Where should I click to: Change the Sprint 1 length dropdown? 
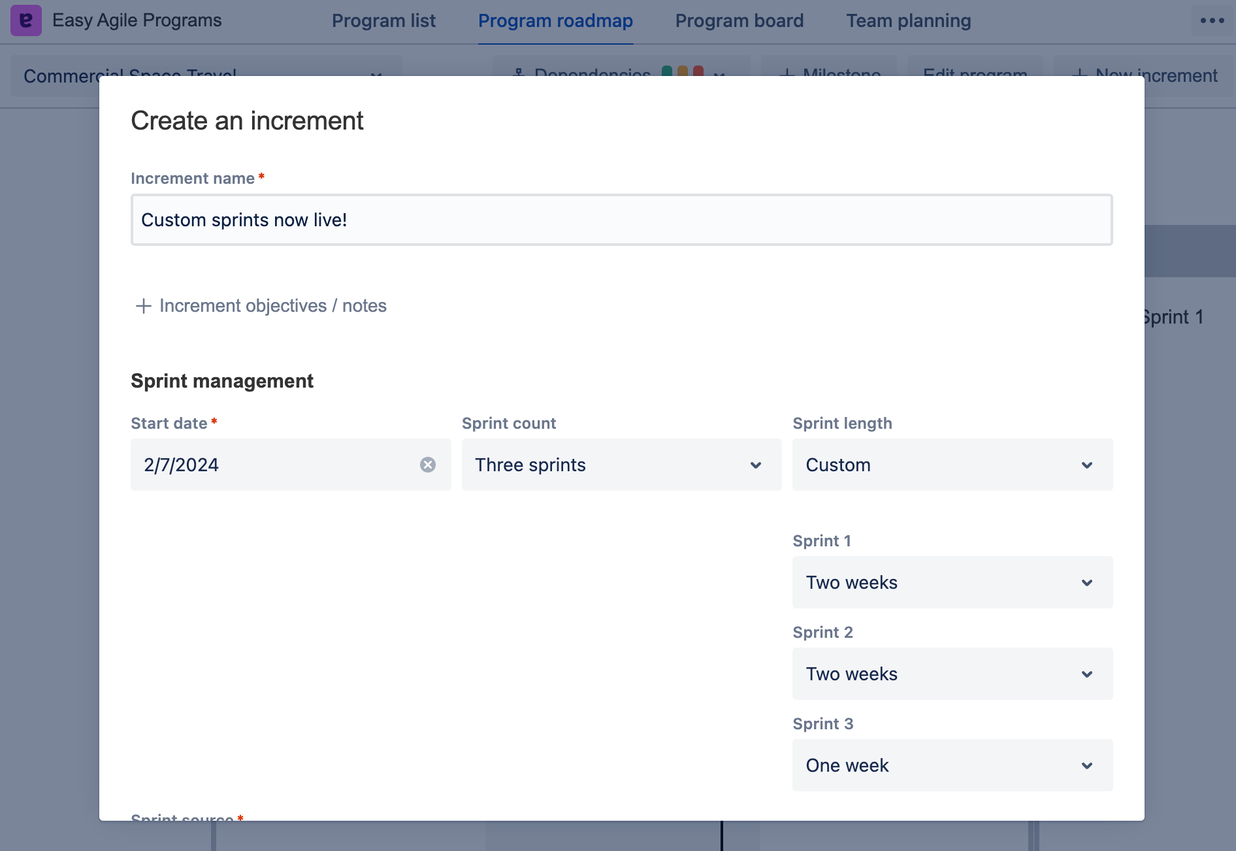coord(952,582)
